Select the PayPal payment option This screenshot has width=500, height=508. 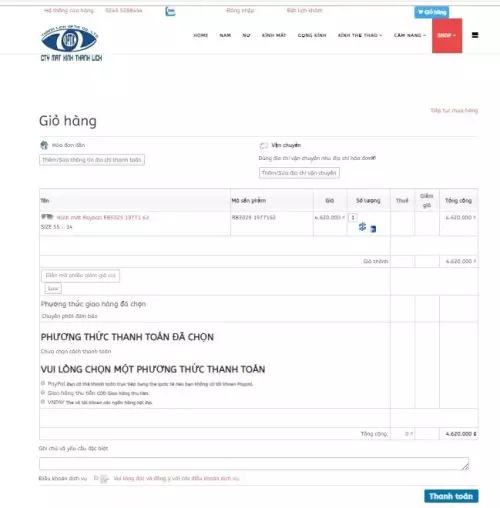(x=43, y=383)
